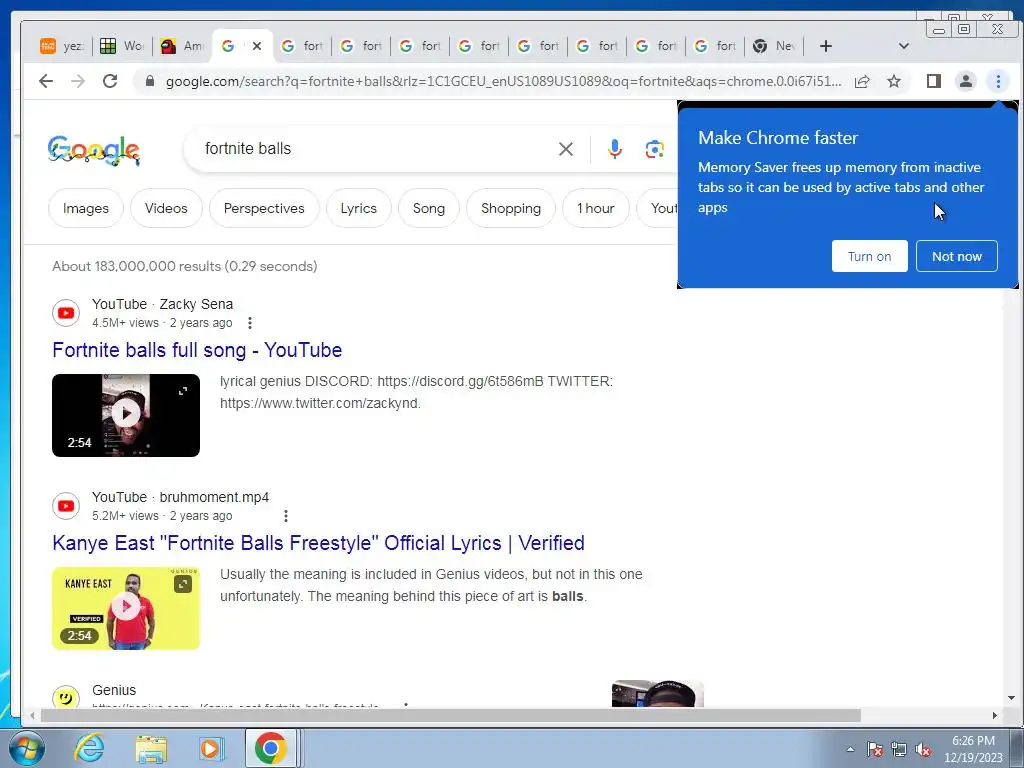Bookmark this page with the star icon
This screenshot has width=1024, height=768.
[x=894, y=81]
